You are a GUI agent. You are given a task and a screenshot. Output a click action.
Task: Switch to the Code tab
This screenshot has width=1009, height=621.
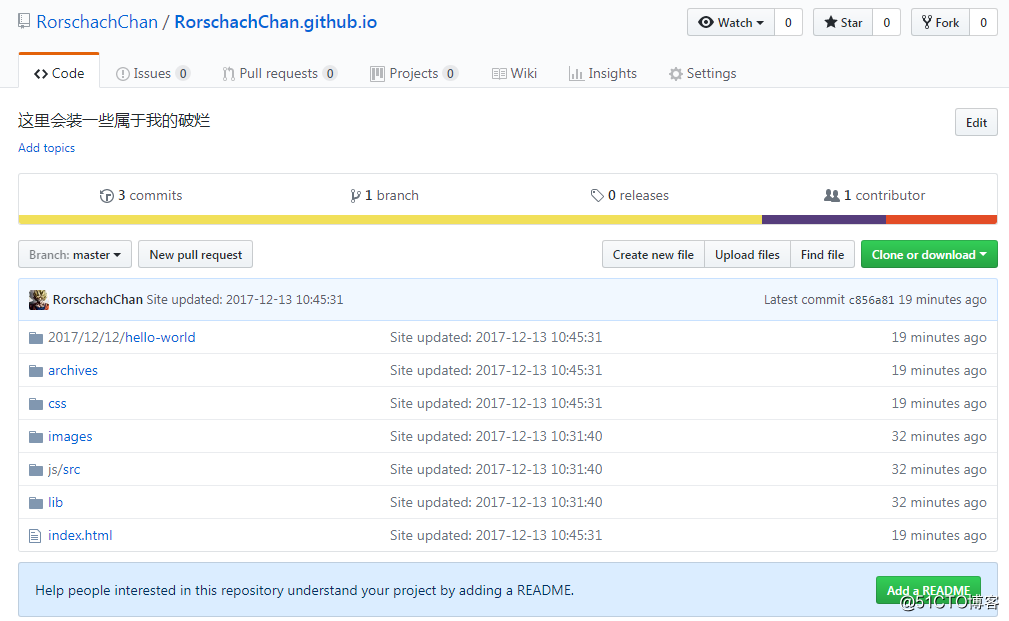pos(59,73)
